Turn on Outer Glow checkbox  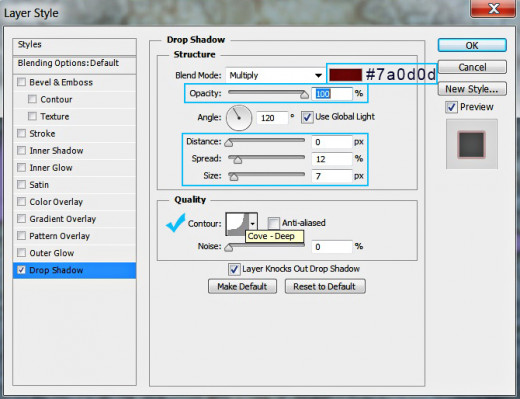[x=22, y=253]
